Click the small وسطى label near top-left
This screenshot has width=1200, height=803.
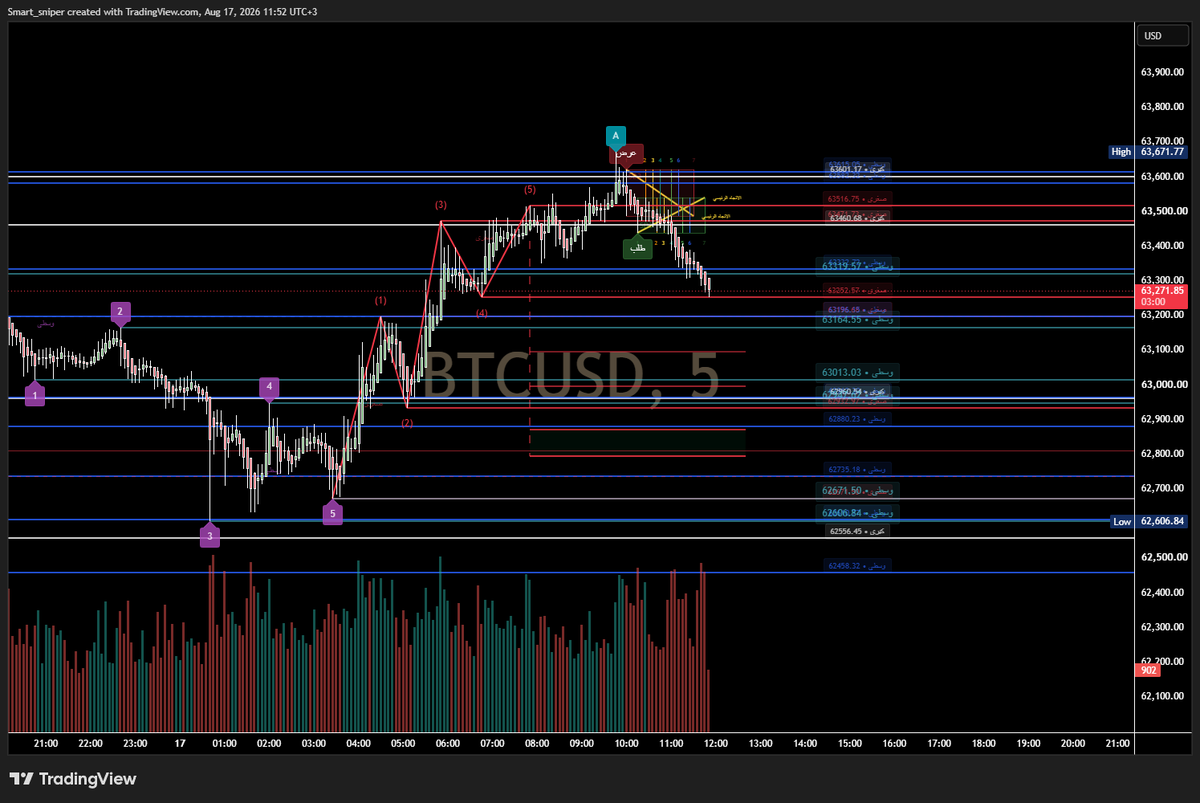[x=46, y=324]
